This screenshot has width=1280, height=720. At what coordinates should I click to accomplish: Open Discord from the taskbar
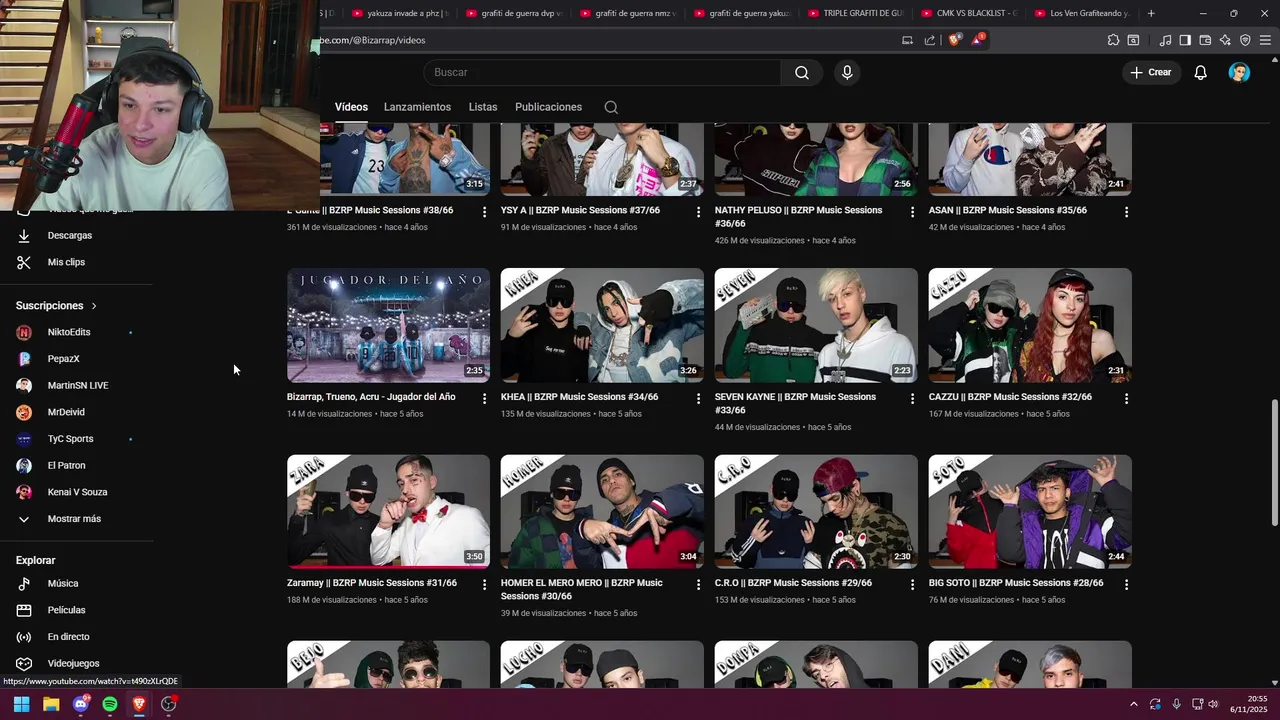[x=81, y=704]
